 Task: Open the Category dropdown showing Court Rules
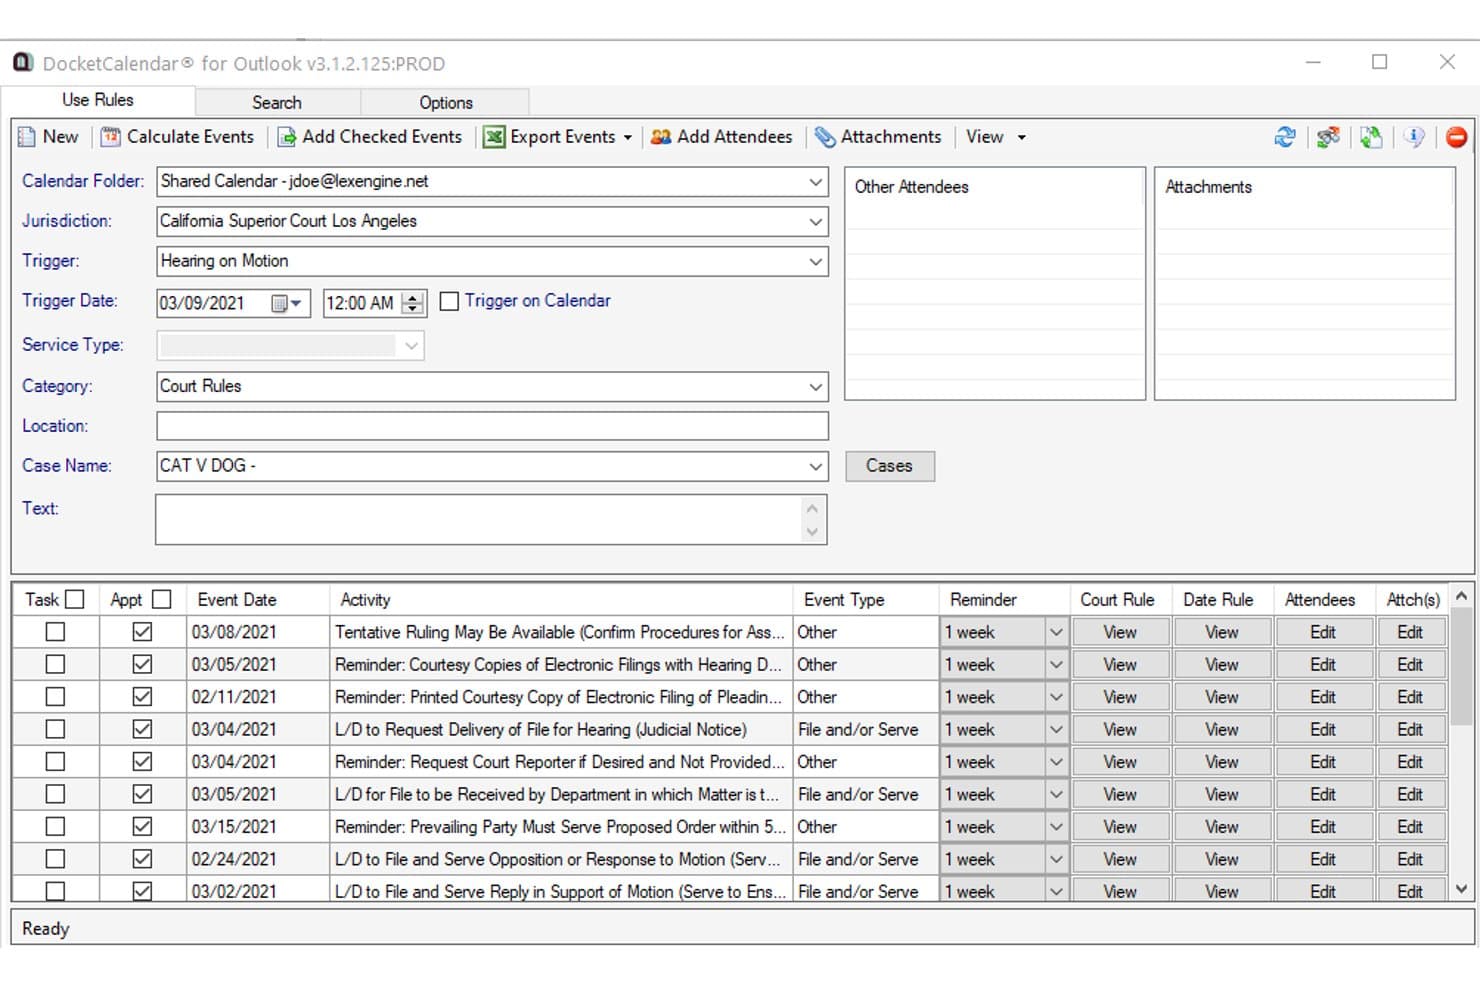pyautogui.click(x=815, y=387)
